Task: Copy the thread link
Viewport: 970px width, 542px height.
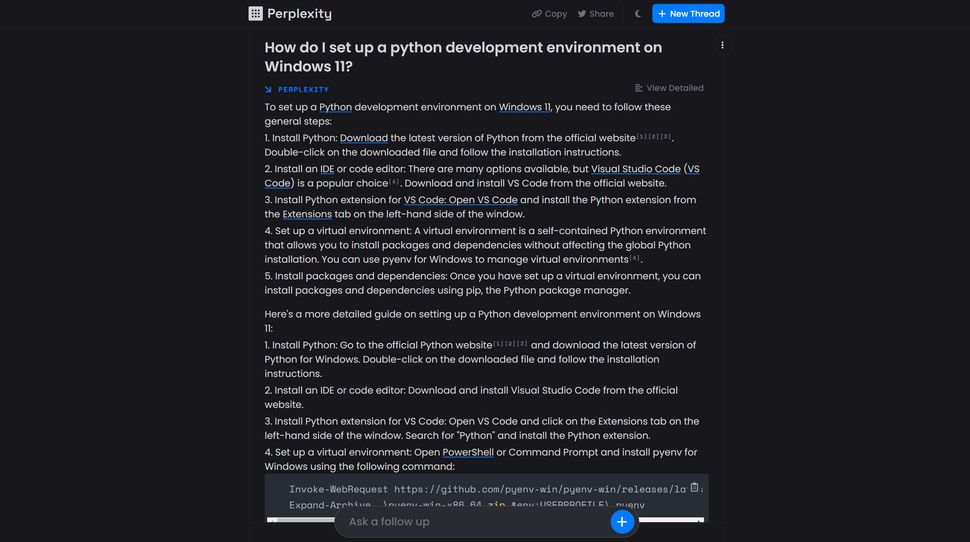Action: 549,14
